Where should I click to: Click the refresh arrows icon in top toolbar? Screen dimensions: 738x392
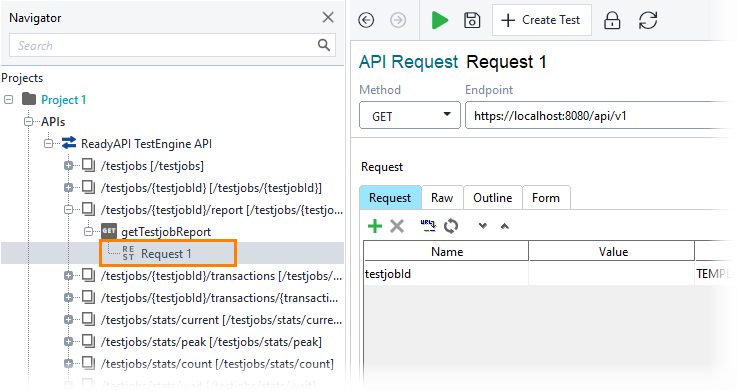coord(648,20)
